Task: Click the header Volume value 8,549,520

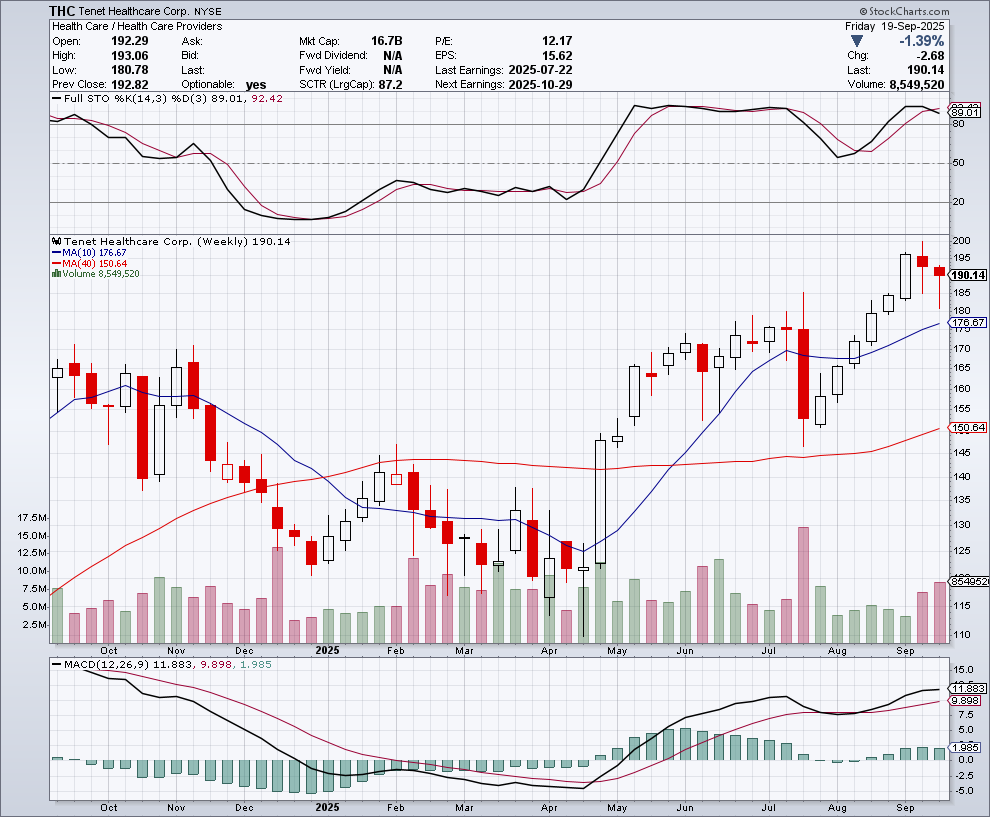Action: coord(917,85)
